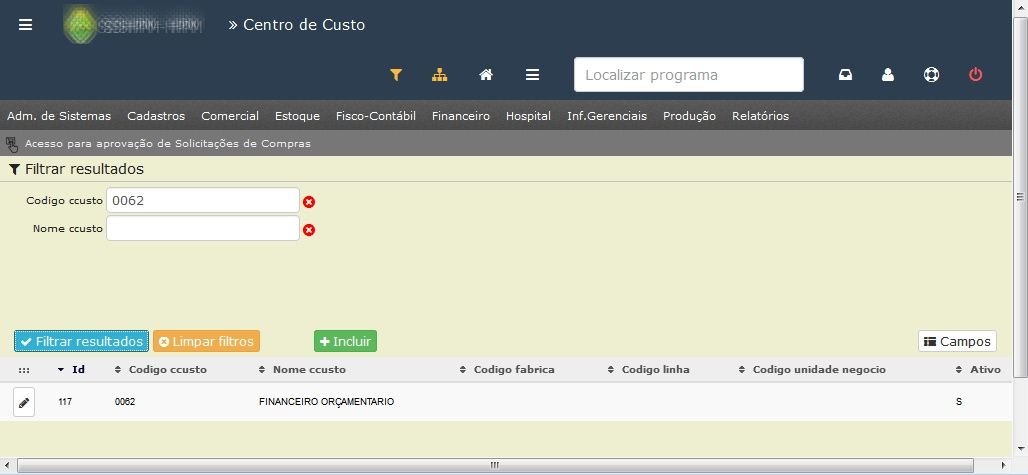
Task: Open the Estoque menu
Action: 297,116
